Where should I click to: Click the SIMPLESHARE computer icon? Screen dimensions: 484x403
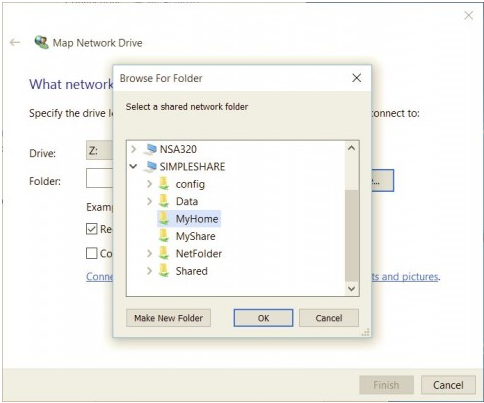150,166
